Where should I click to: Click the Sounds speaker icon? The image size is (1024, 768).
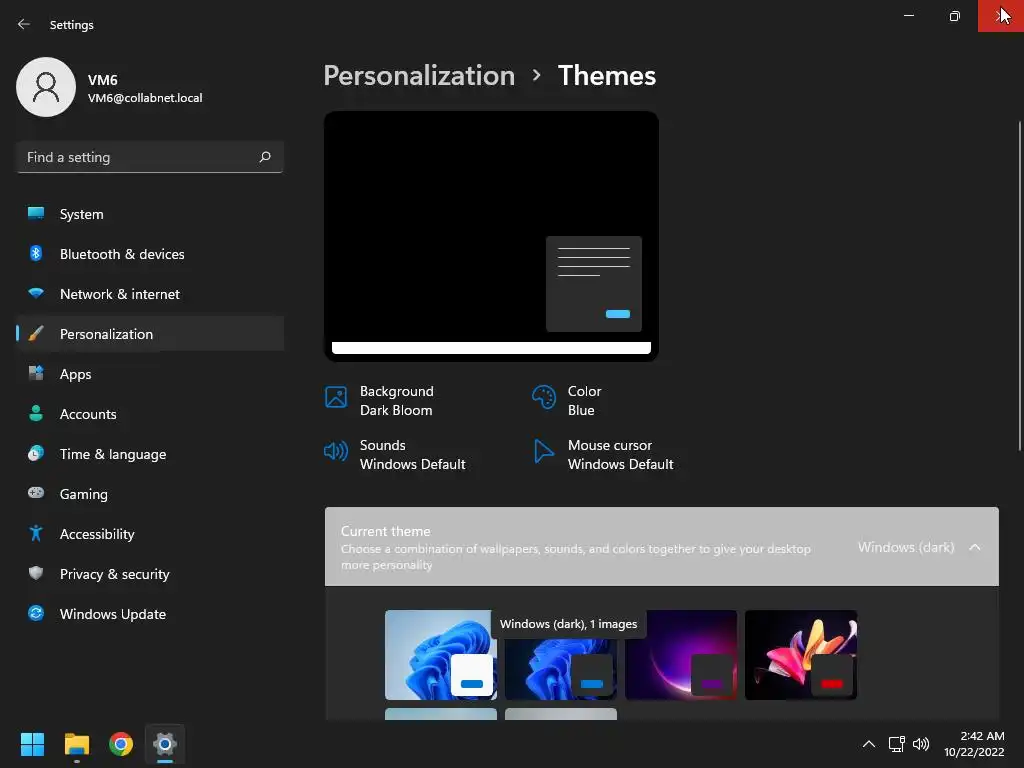pos(336,451)
